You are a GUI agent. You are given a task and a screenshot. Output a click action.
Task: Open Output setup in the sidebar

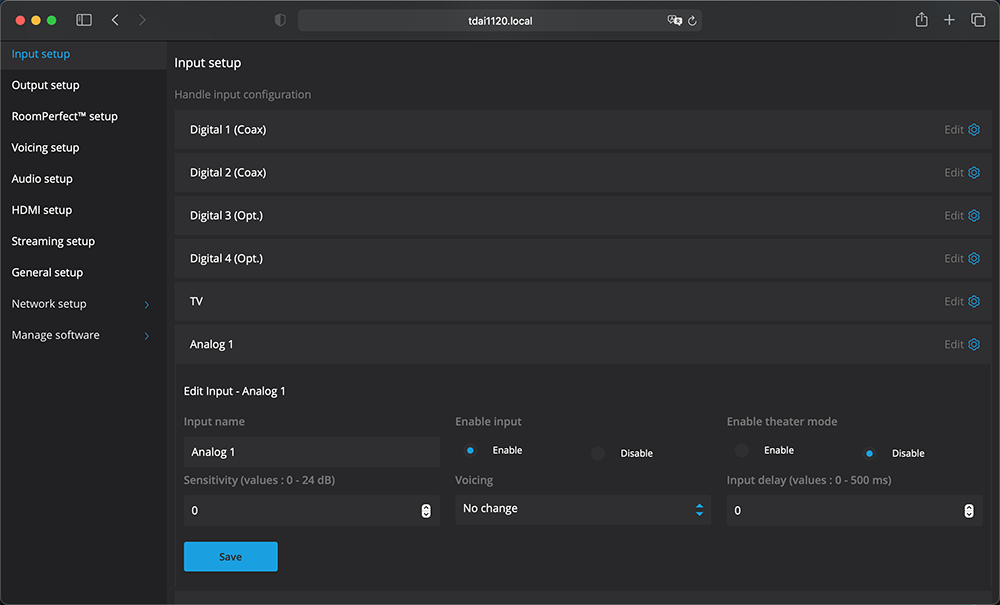[45, 85]
